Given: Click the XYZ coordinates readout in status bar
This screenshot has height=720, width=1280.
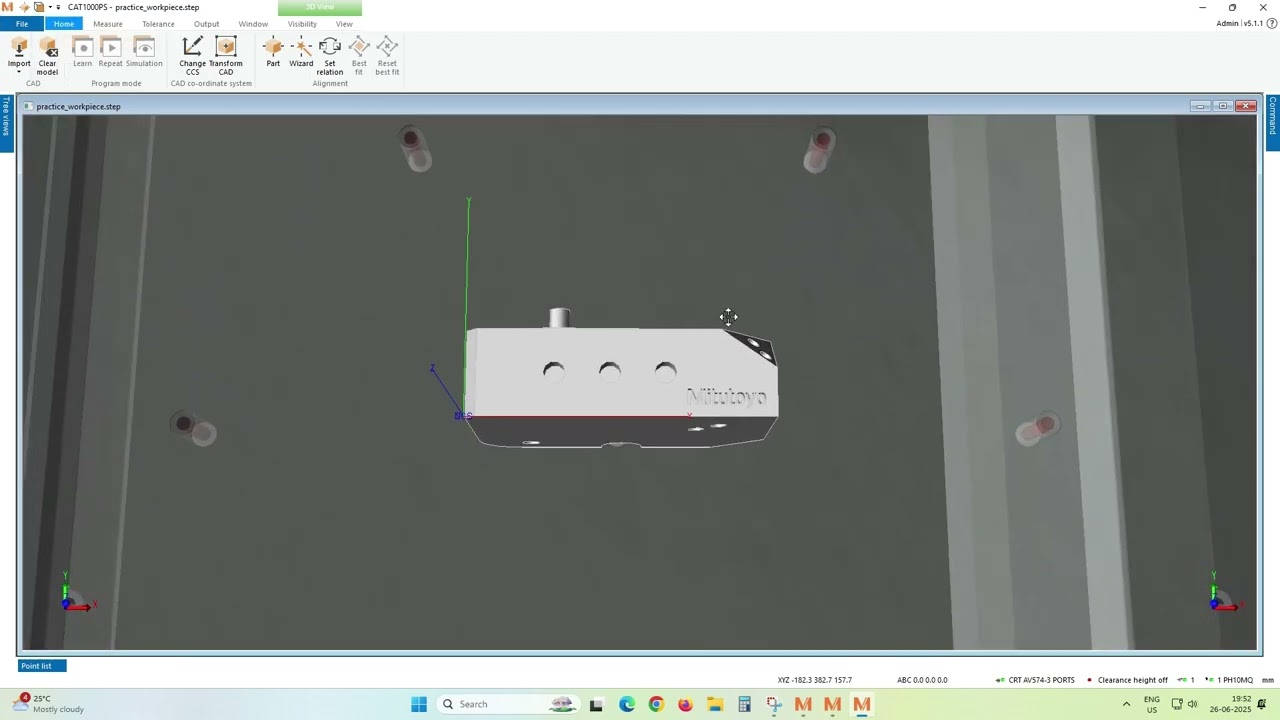Looking at the screenshot, I should (814, 680).
